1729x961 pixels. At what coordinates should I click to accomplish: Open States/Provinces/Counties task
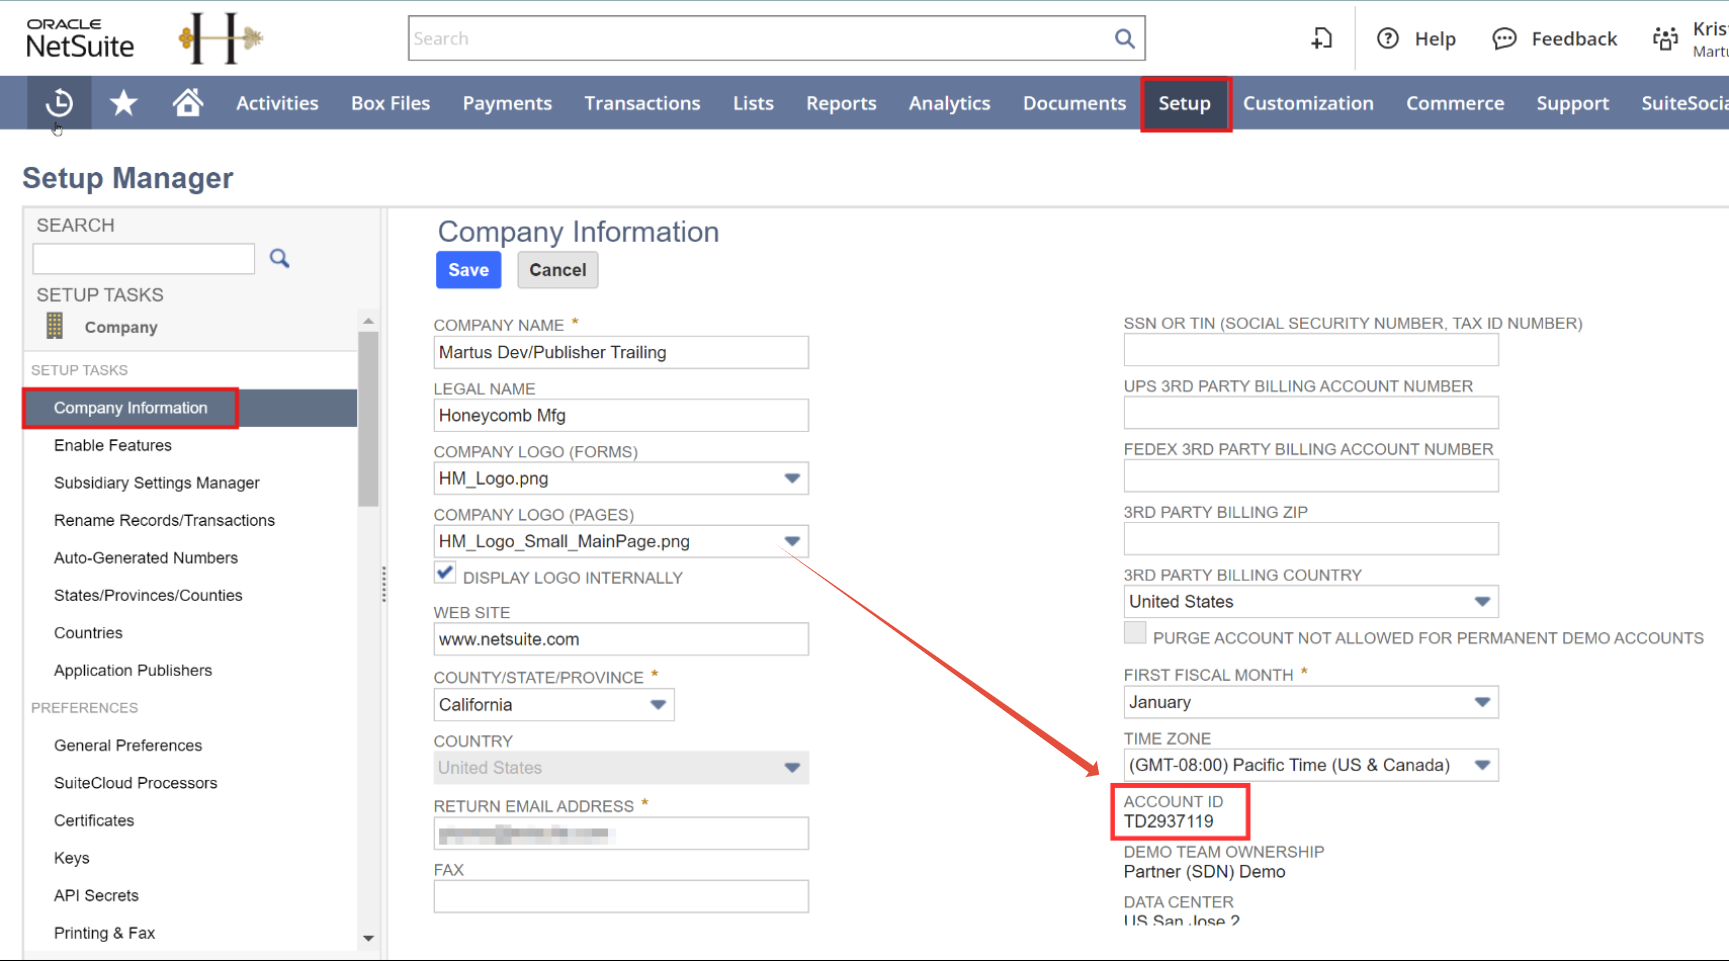148,595
